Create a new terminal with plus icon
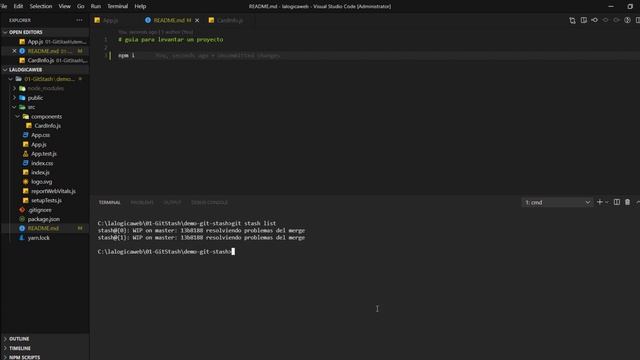The image size is (640, 360). point(600,202)
